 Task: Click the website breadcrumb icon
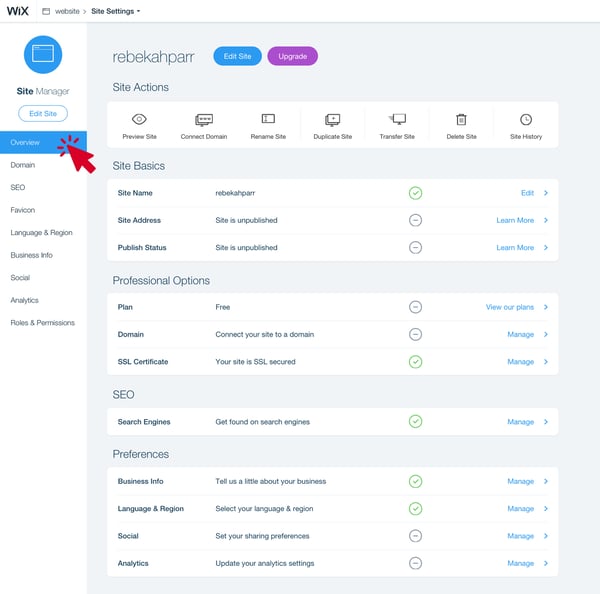point(46,11)
